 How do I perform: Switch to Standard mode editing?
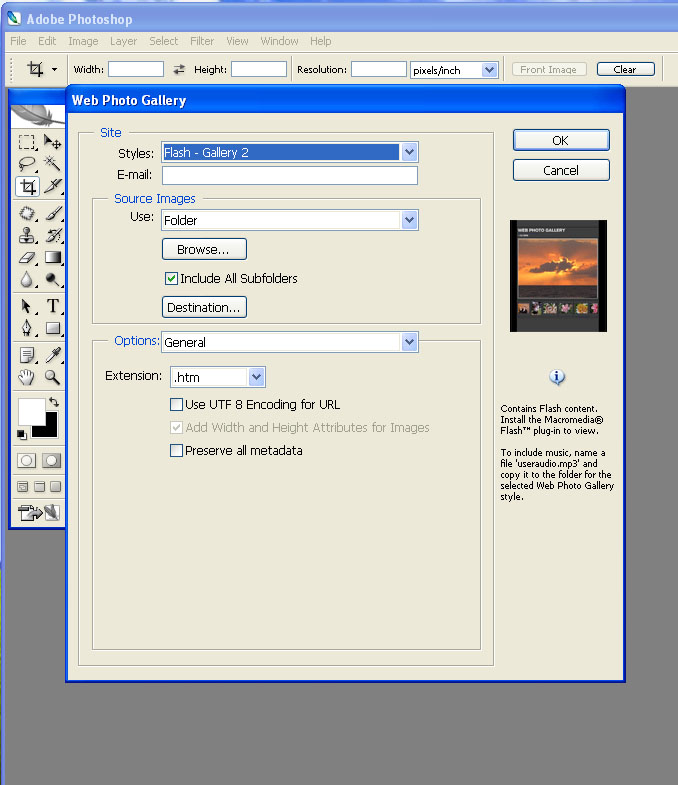[x=27, y=460]
